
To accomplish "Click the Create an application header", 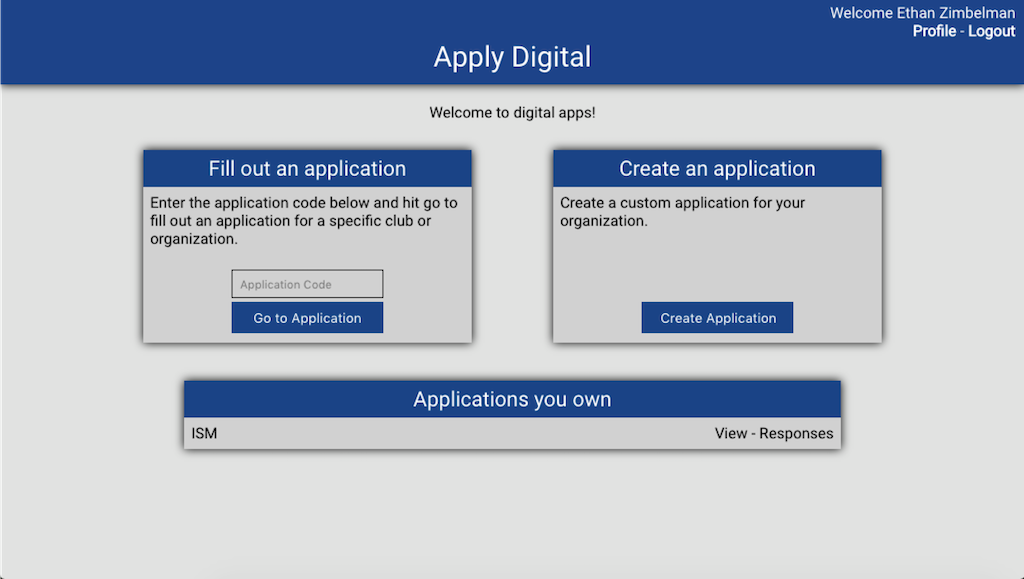I will click(717, 168).
